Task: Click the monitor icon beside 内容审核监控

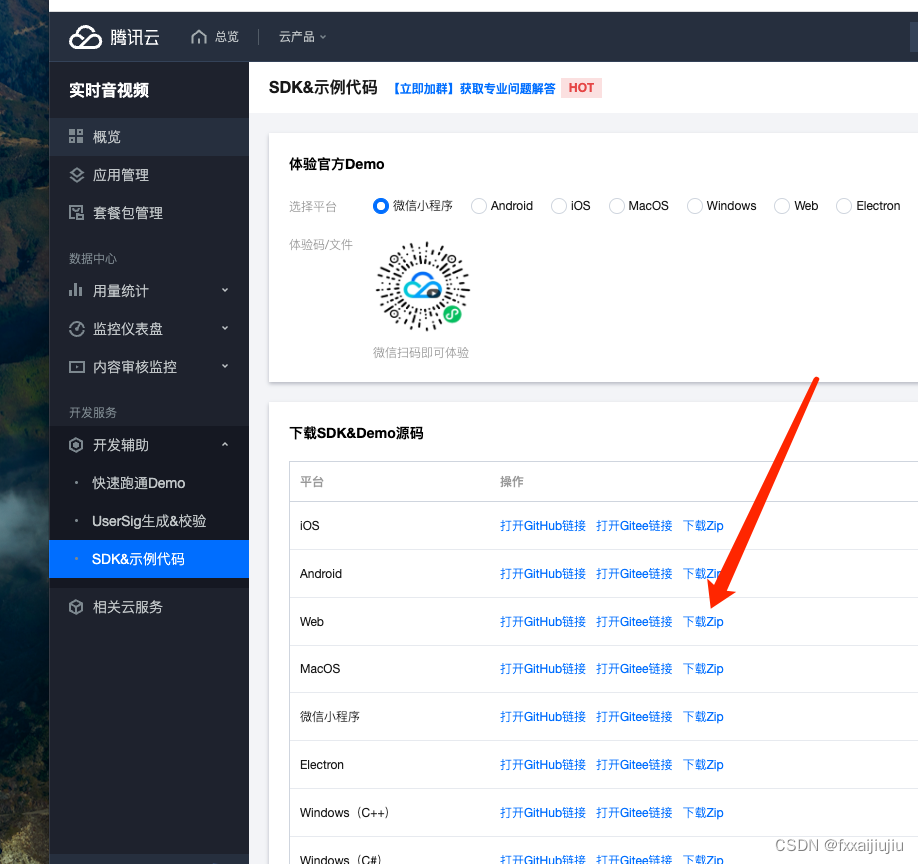Action: pos(77,367)
